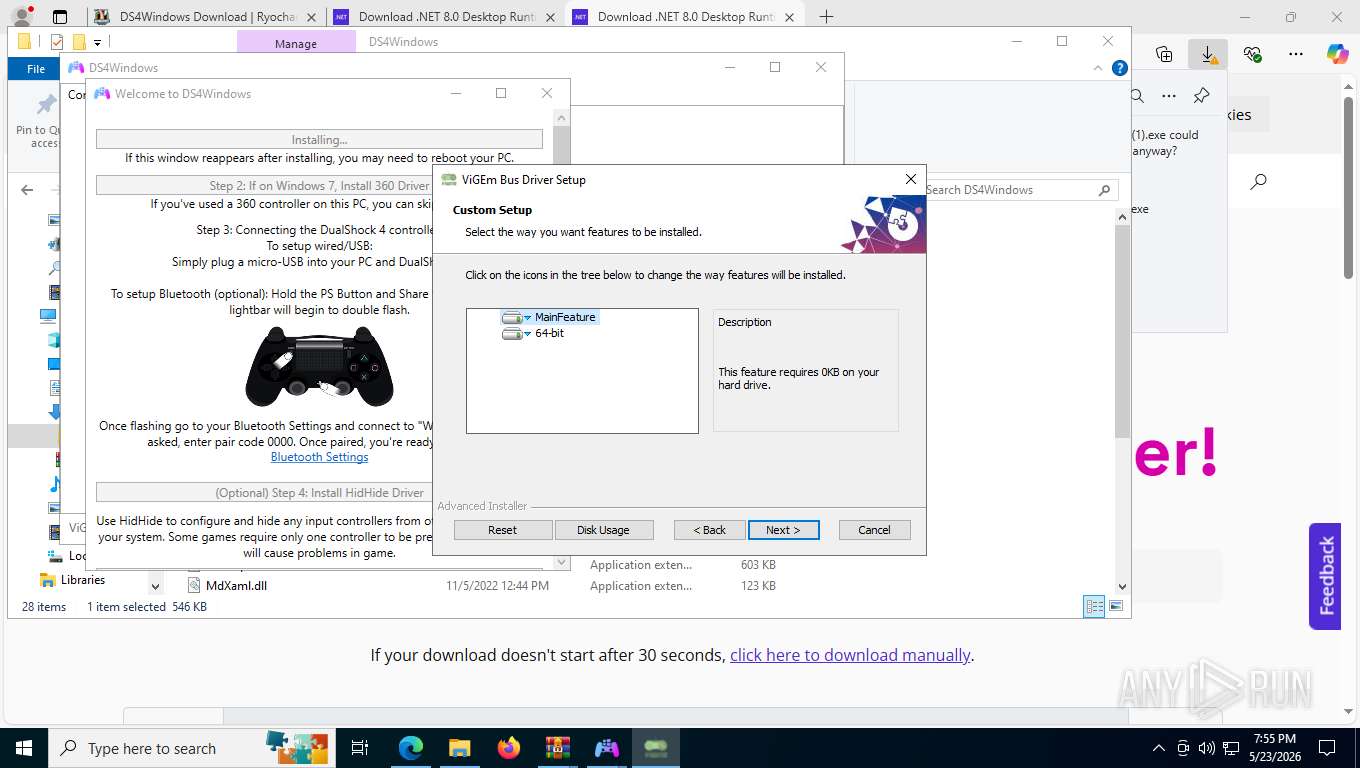The image size is (1360, 768).
Task: Open DS4Windows taskbar icon
Action: point(607,748)
